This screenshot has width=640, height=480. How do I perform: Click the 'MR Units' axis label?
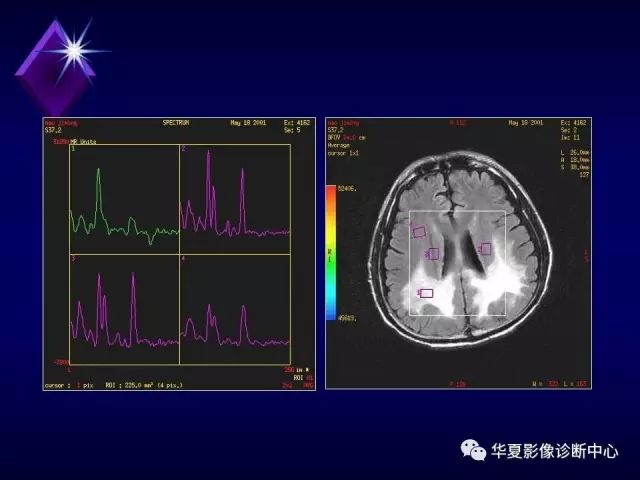coord(83,142)
